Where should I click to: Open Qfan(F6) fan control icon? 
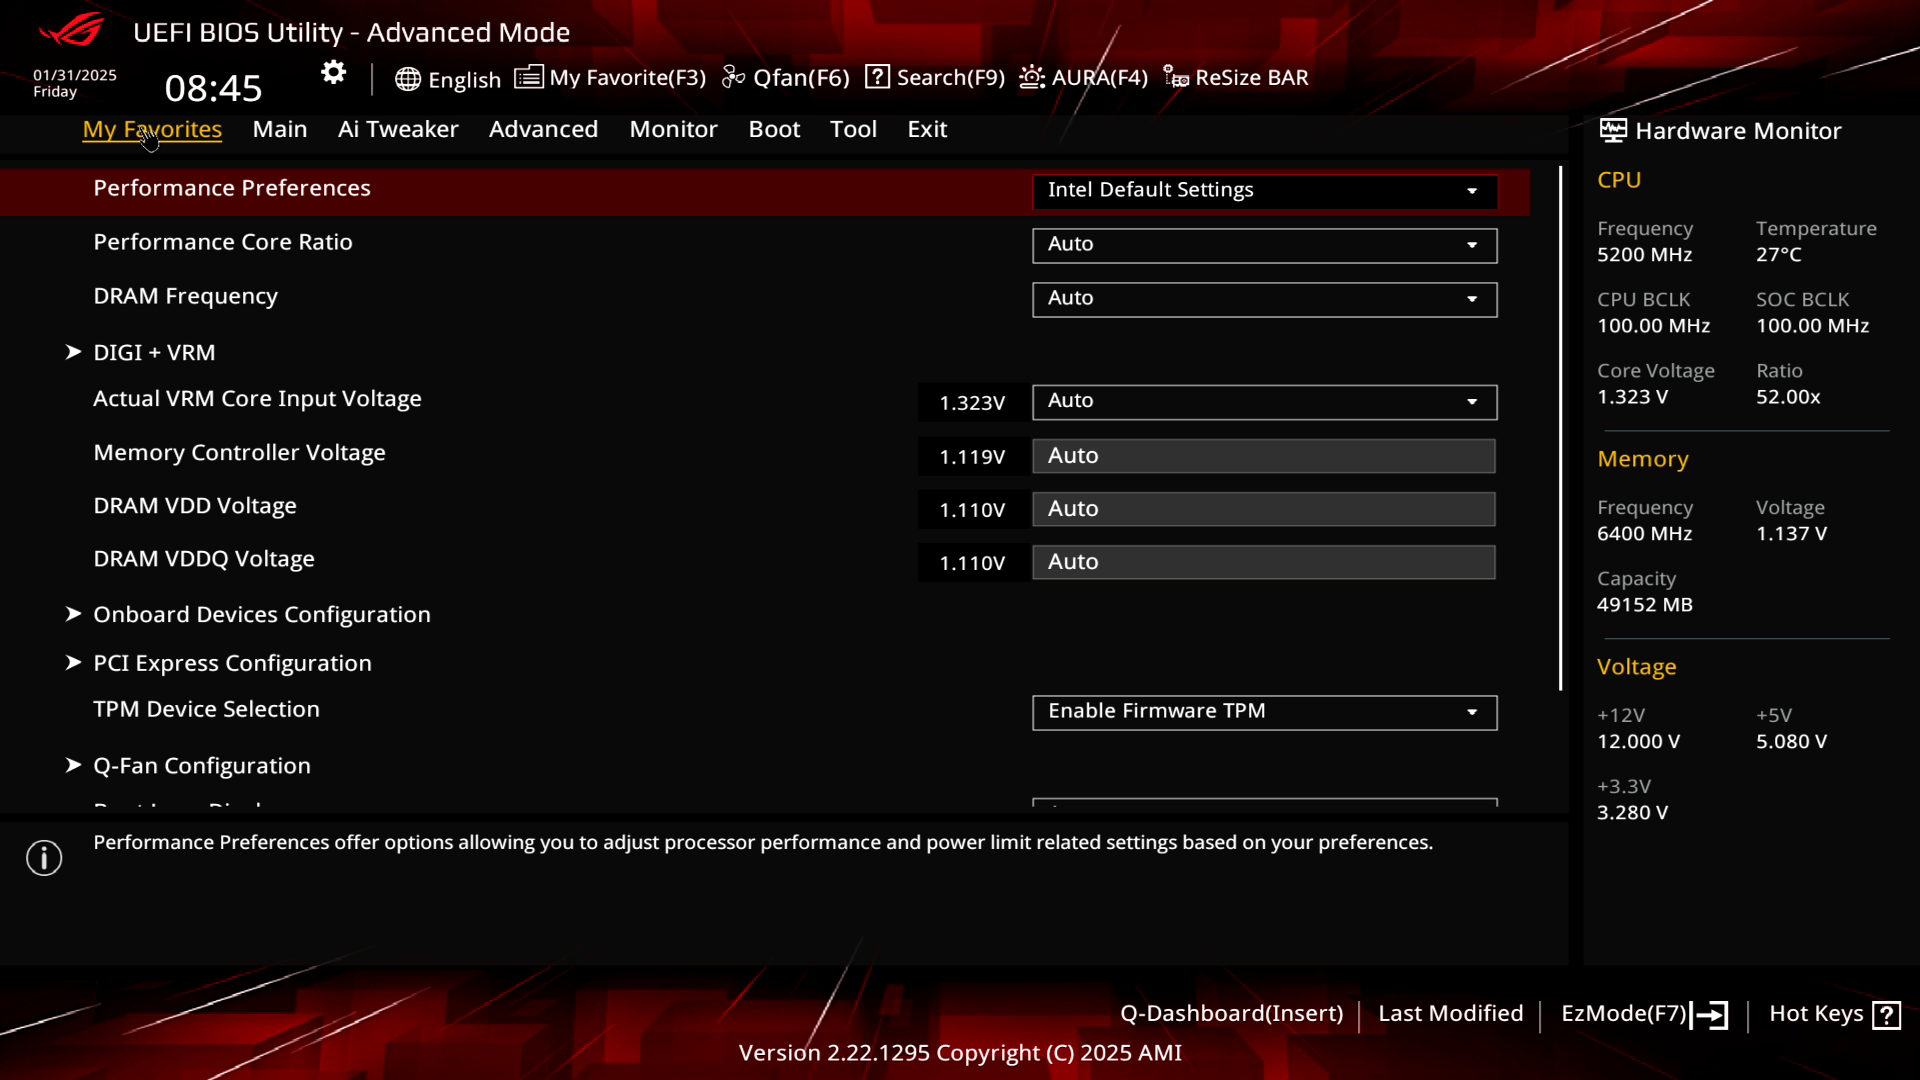point(733,77)
